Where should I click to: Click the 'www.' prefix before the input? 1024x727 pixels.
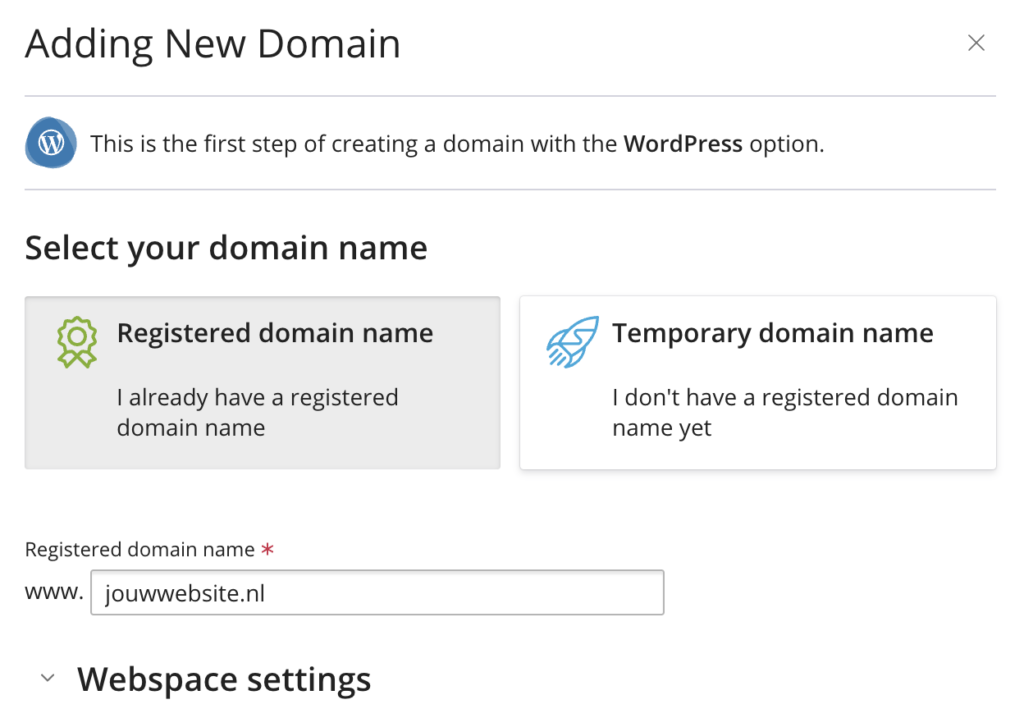54,592
